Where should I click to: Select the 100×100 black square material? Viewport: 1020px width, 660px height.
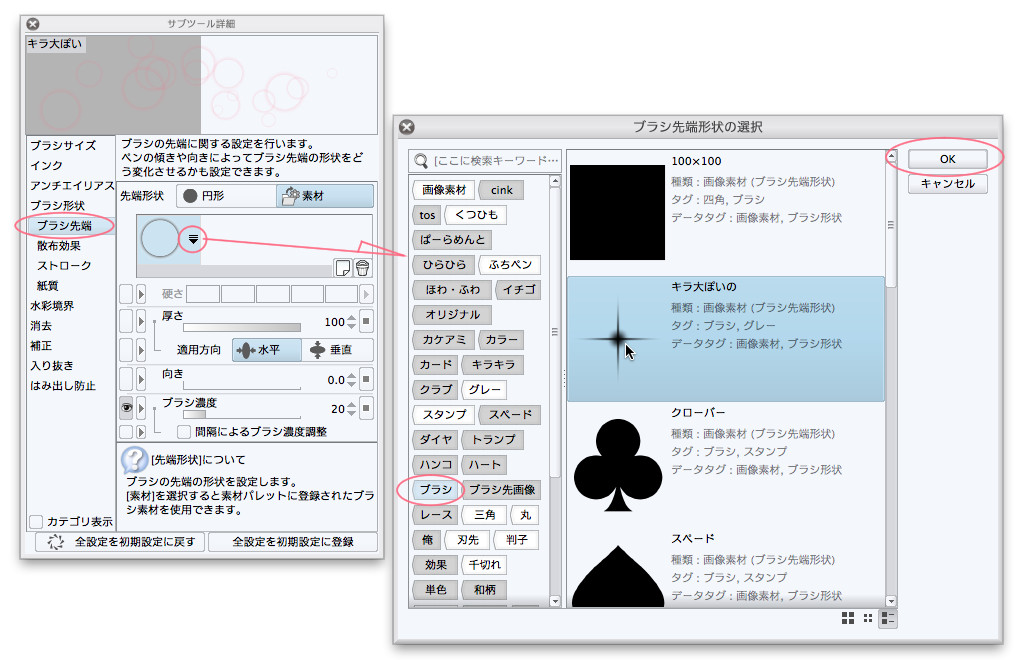[x=725, y=213]
